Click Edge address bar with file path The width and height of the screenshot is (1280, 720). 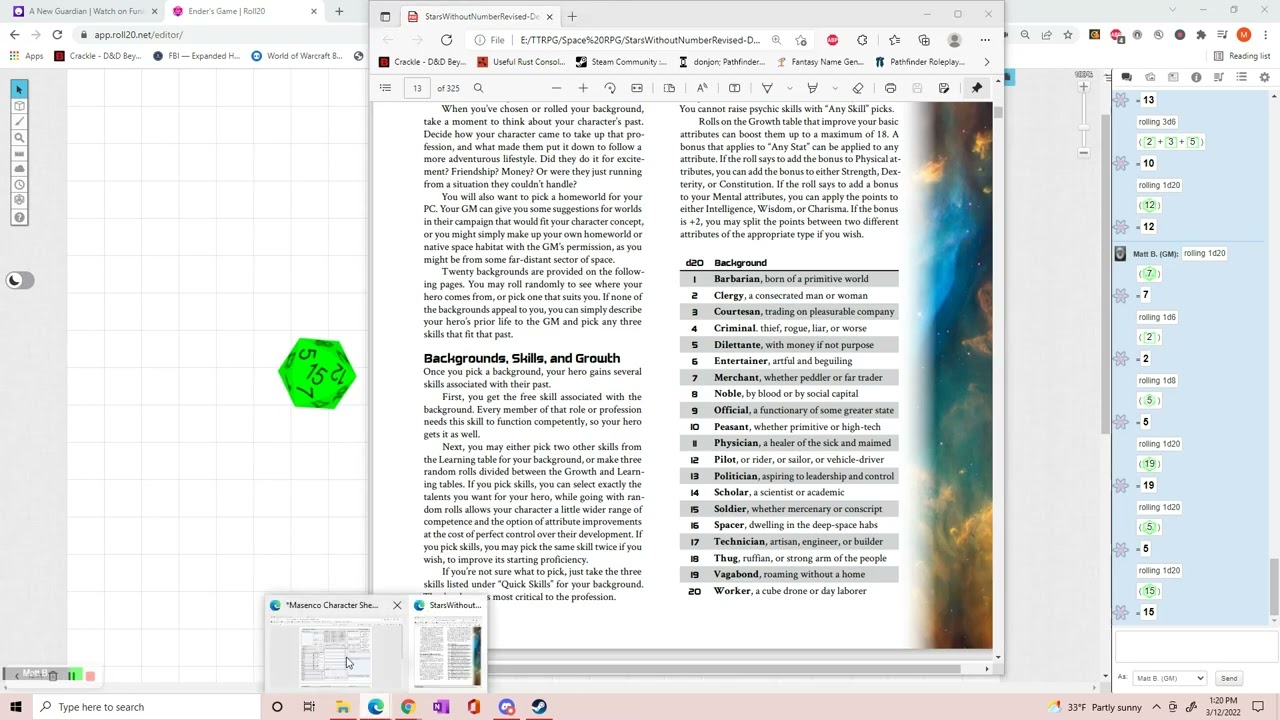point(640,40)
